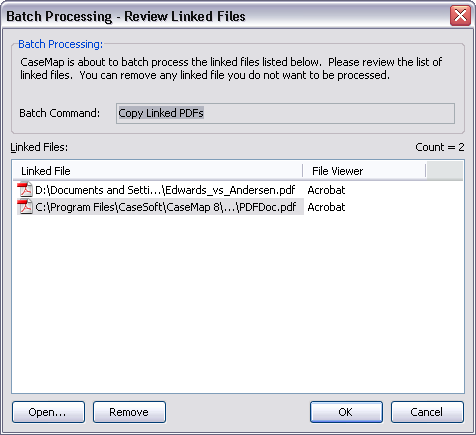476x435 pixels.
Task: Sort by the Linked File column header
Action: pos(158,171)
